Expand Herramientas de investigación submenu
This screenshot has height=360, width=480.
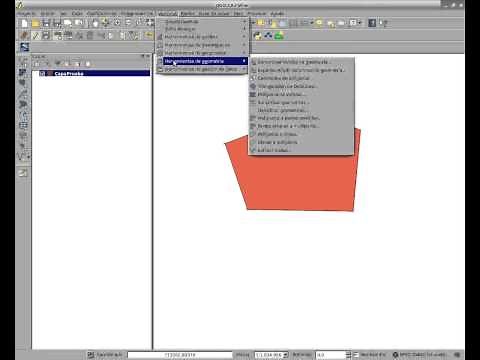[203, 45]
